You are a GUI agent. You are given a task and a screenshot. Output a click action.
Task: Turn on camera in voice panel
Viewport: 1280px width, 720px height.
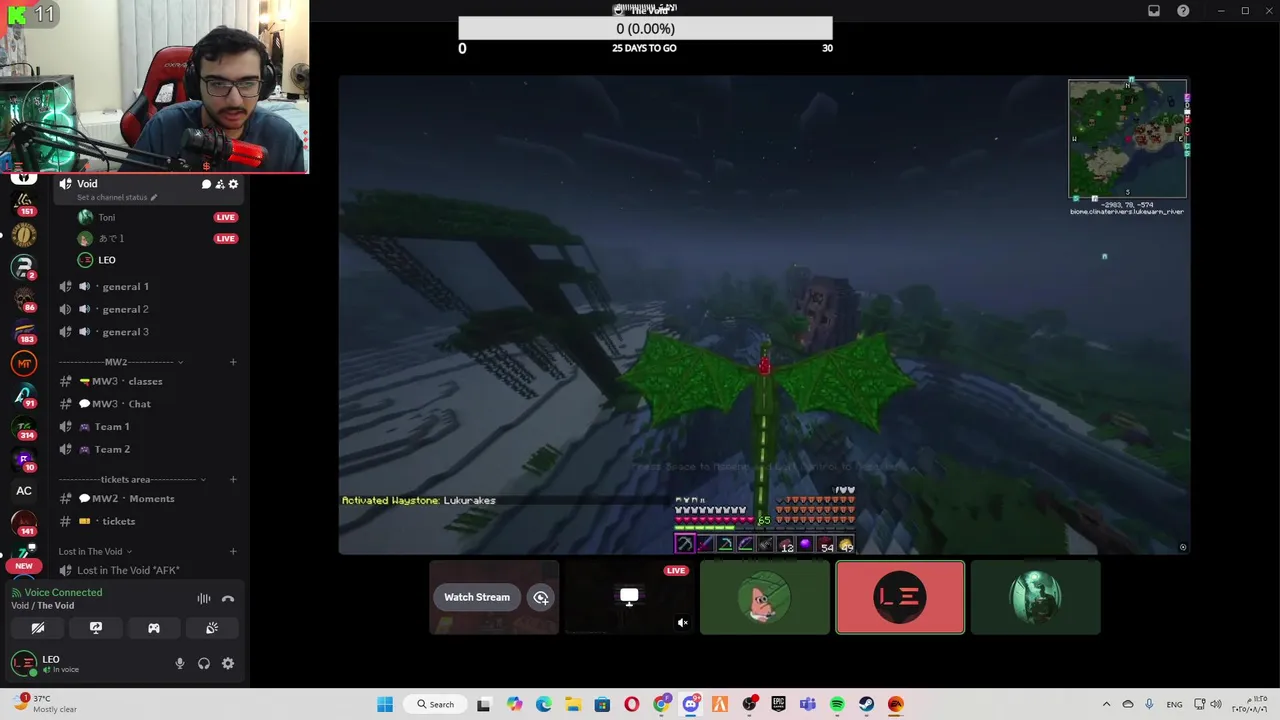coord(38,628)
